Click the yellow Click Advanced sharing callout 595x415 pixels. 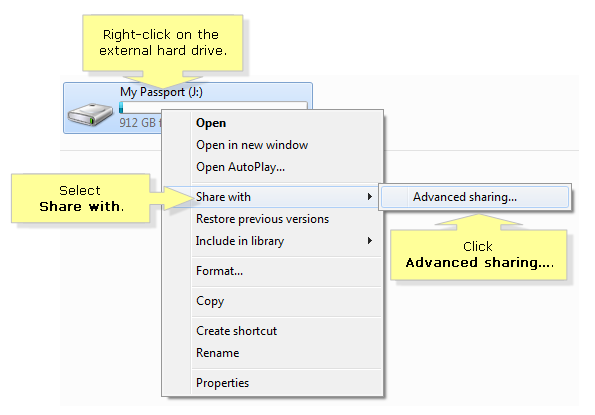(x=479, y=255)
